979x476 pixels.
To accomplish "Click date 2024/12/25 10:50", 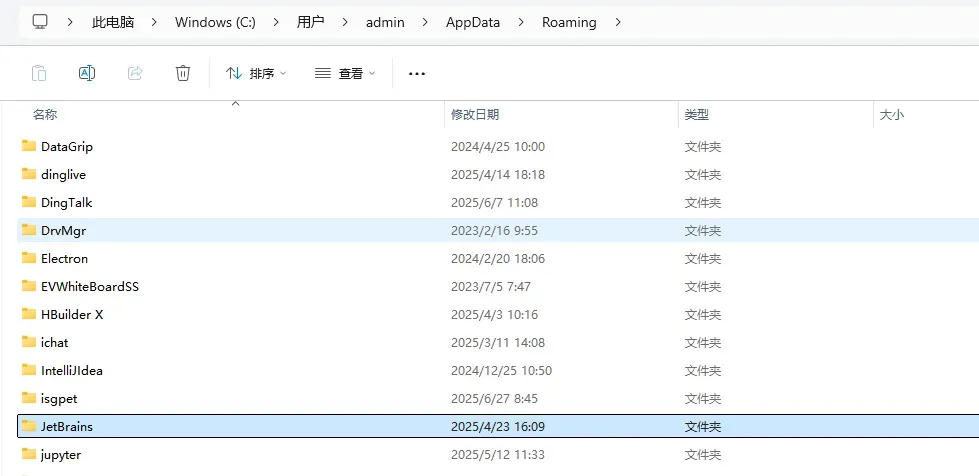I will (502, 370).
